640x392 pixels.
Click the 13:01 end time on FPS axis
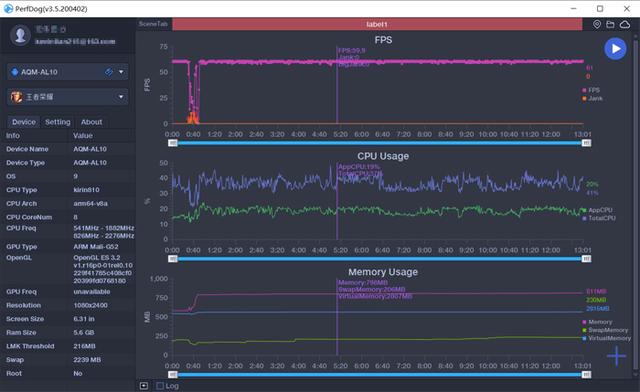point(582,134)
